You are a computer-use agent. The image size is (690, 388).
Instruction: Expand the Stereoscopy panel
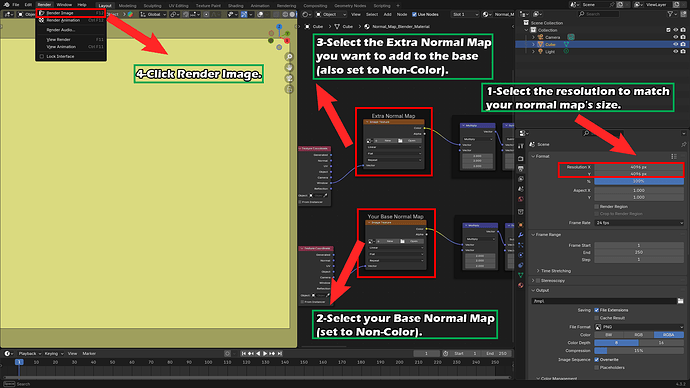[x=533, y=281]
